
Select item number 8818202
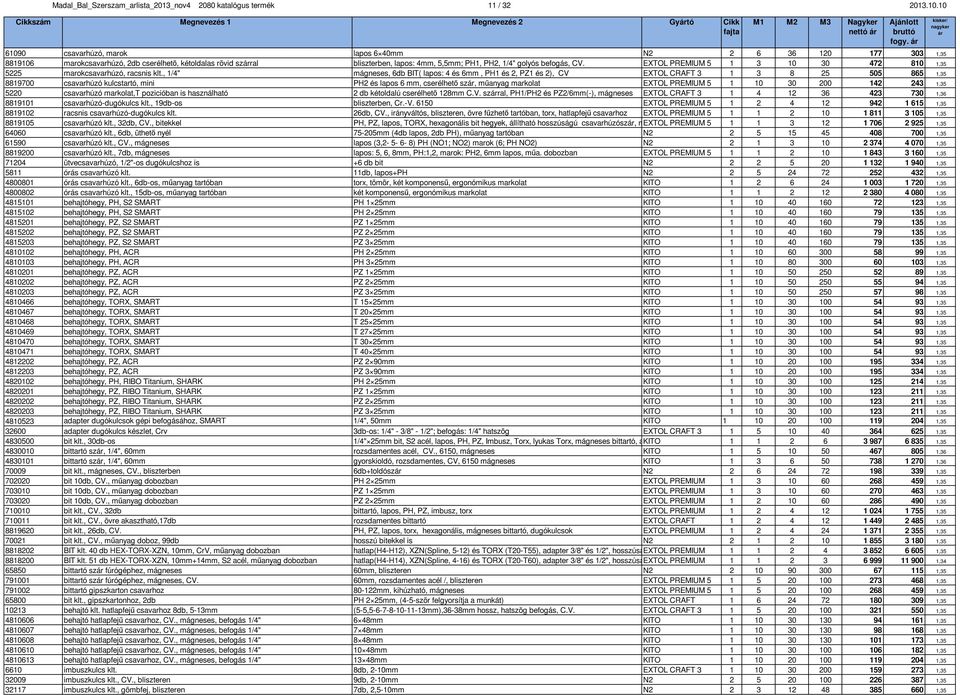[x=20, y=550]
